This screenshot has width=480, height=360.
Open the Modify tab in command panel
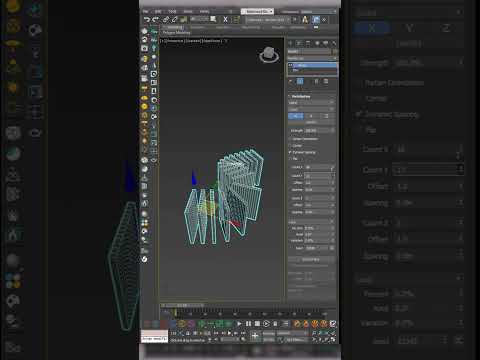pyautogui.click(x=299, y=43)
